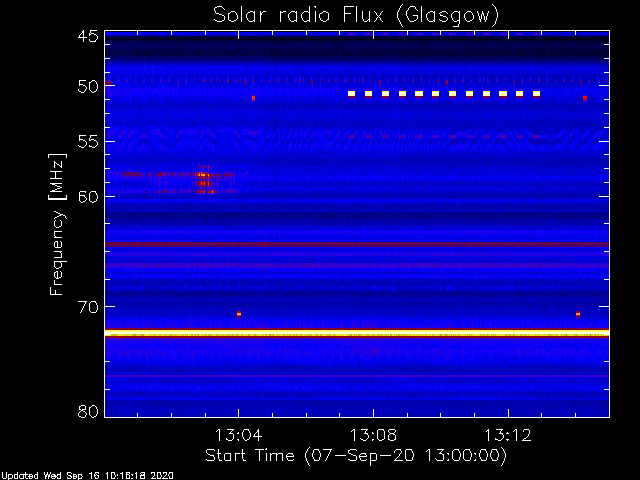This screenshot has height=480, width=640.
Task: Click the red dot at 70 MHz near 13:14
Action: 578,314
